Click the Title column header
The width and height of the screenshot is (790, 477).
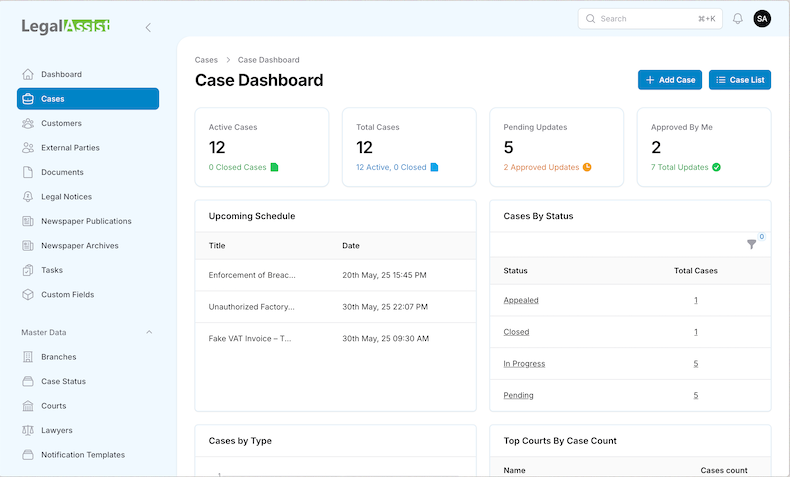[x=217, y=246]
